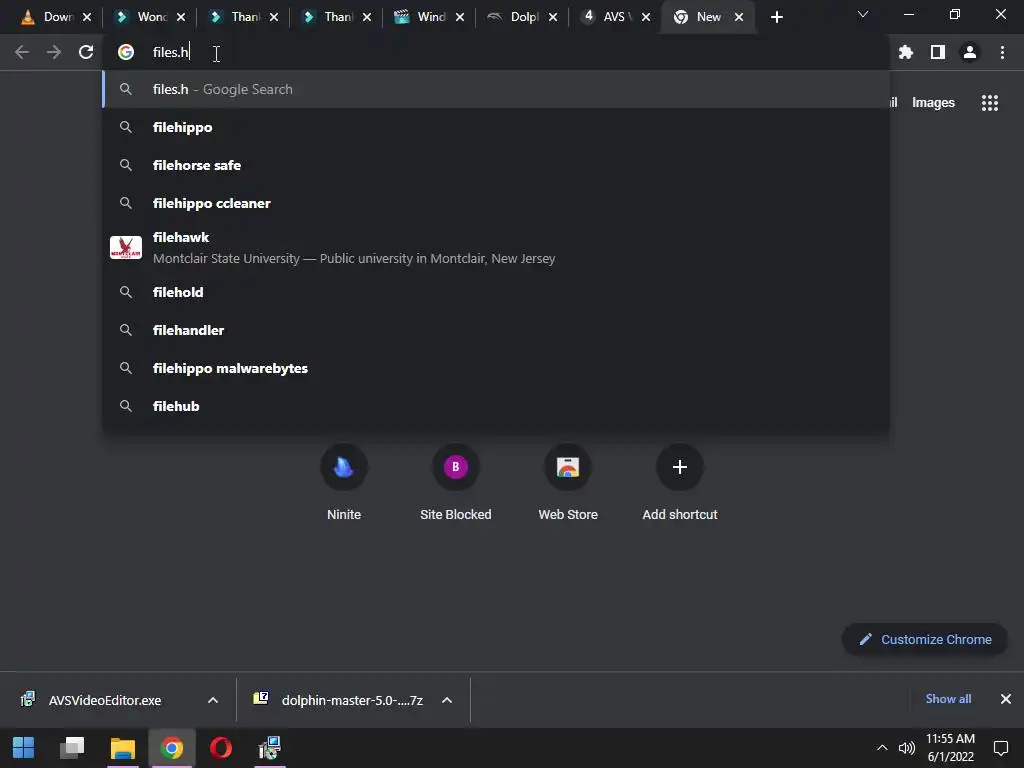The height and width of the screenshot is (768, 1024).
Task: Show hidden system tray icons
Action: (x=882, y=748)
